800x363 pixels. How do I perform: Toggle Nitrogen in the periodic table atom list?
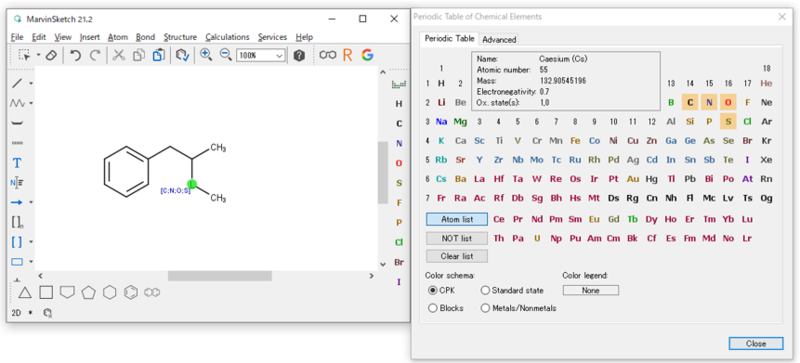click(709, 103)
